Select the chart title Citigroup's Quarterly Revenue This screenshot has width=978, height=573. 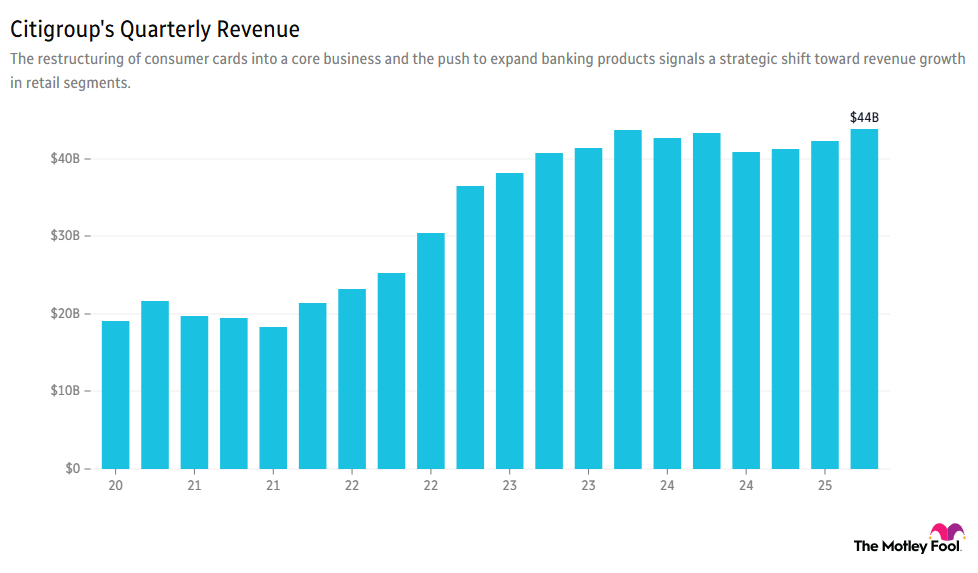point(155,30)
